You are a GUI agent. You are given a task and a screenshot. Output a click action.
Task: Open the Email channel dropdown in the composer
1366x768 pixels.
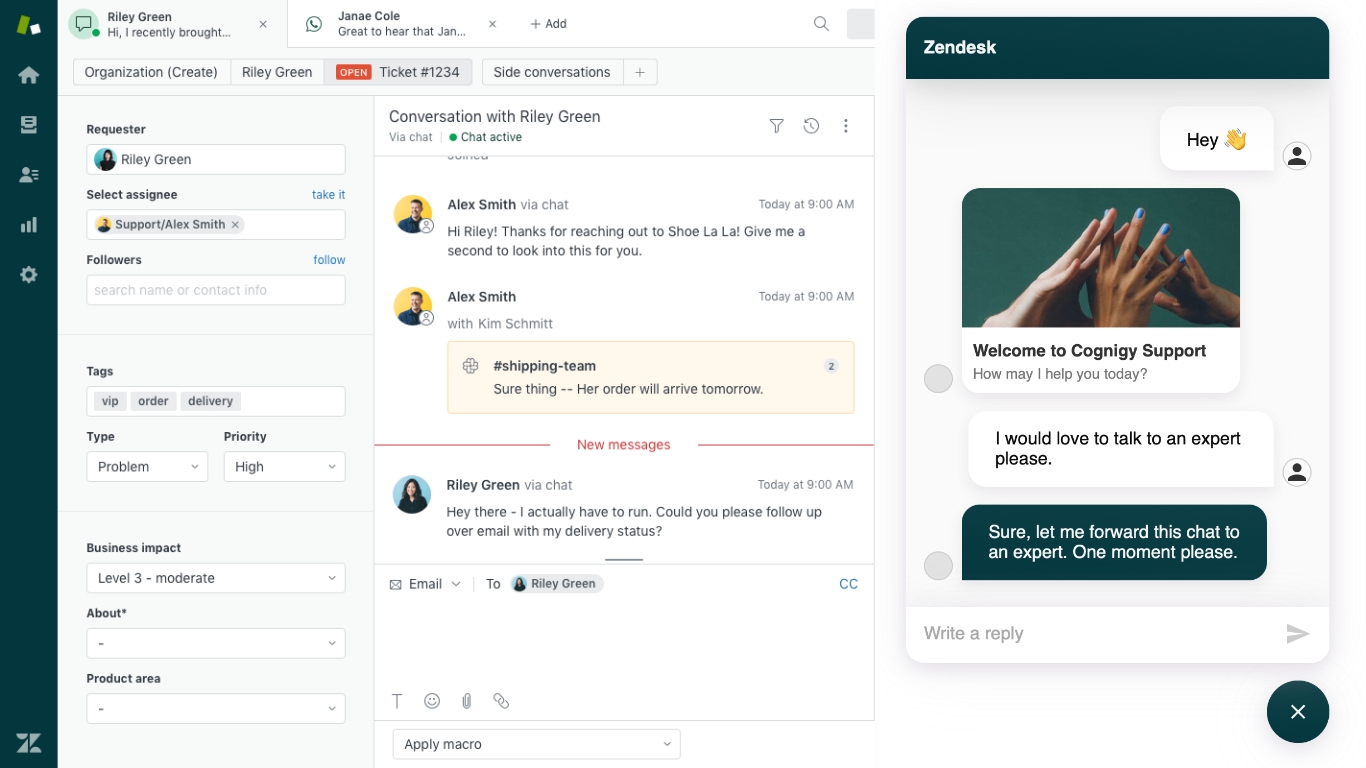click(x=425, y=583)
